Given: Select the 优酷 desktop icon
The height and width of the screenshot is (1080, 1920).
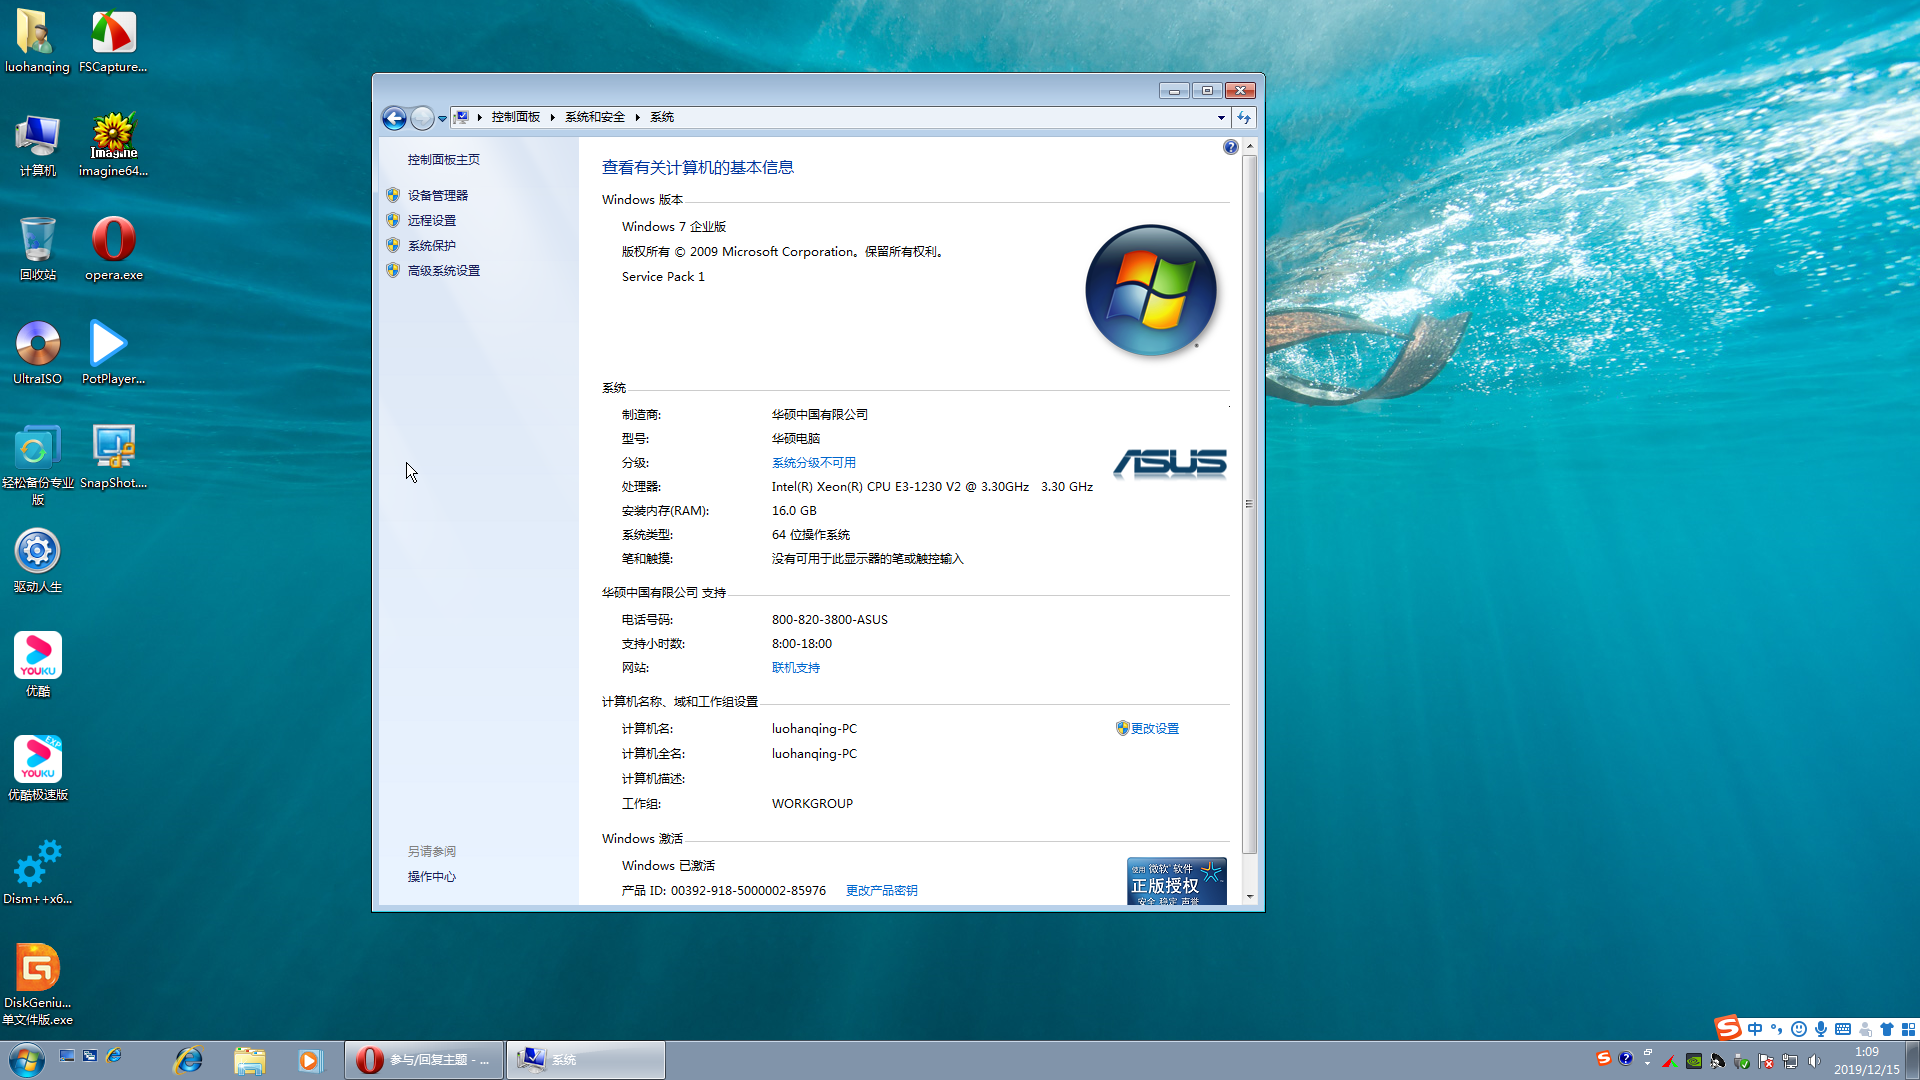Looking at the screenshot, I should (x=37, y=666).
